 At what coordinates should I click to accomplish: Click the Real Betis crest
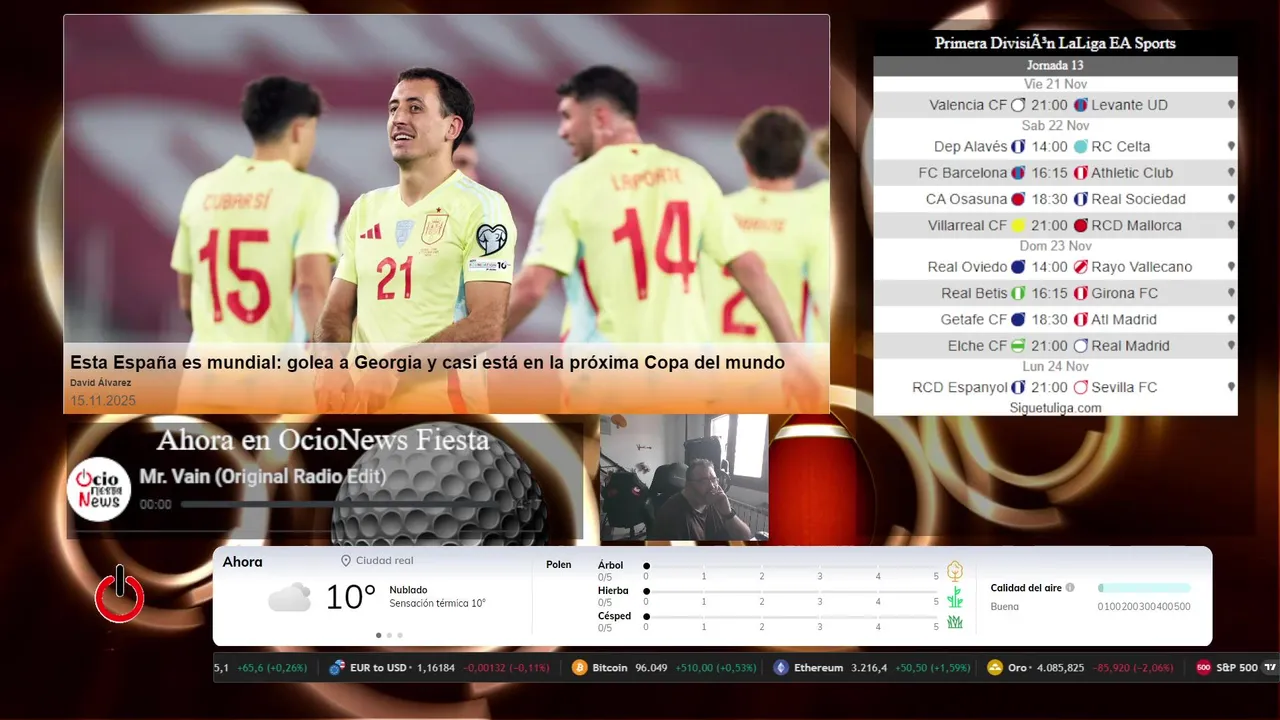coord(1018,294)
